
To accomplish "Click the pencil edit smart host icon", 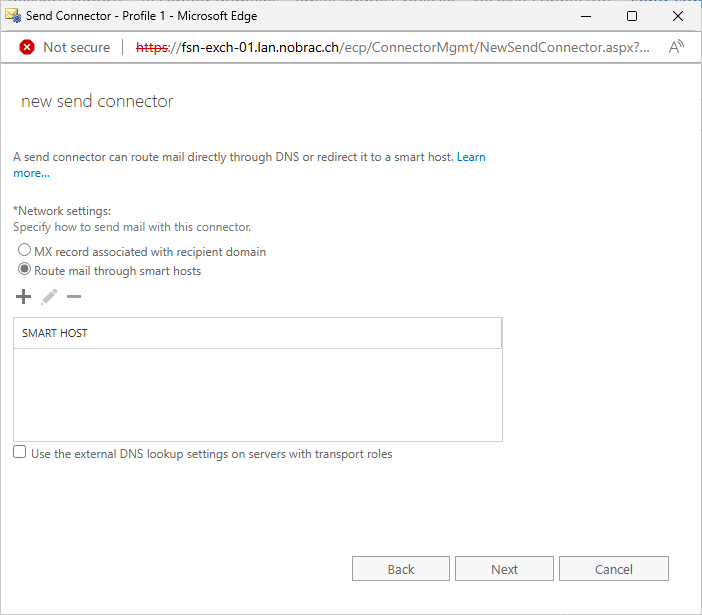I will [x=49, y=297].
